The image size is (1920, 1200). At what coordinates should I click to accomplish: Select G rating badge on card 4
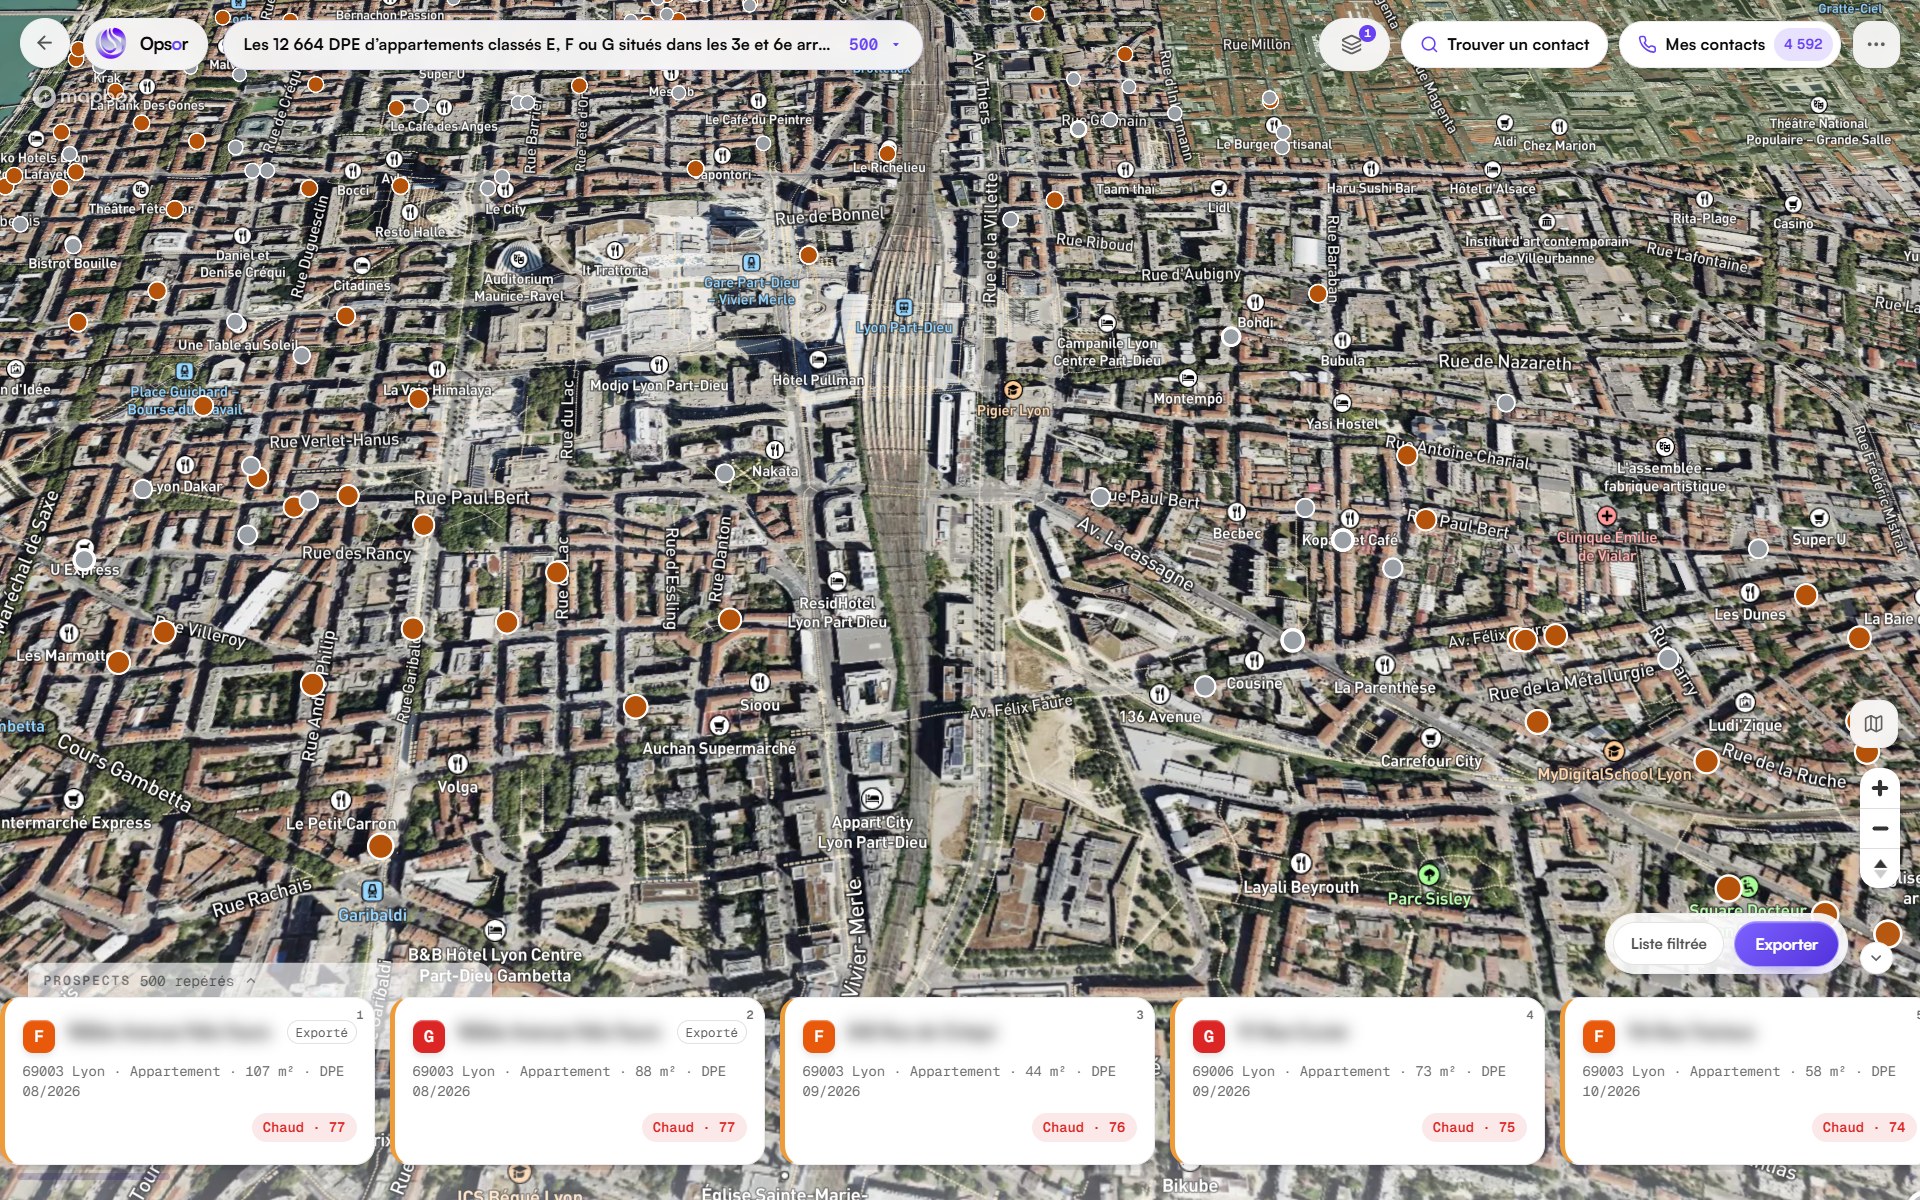(x=1209, y=1036)
